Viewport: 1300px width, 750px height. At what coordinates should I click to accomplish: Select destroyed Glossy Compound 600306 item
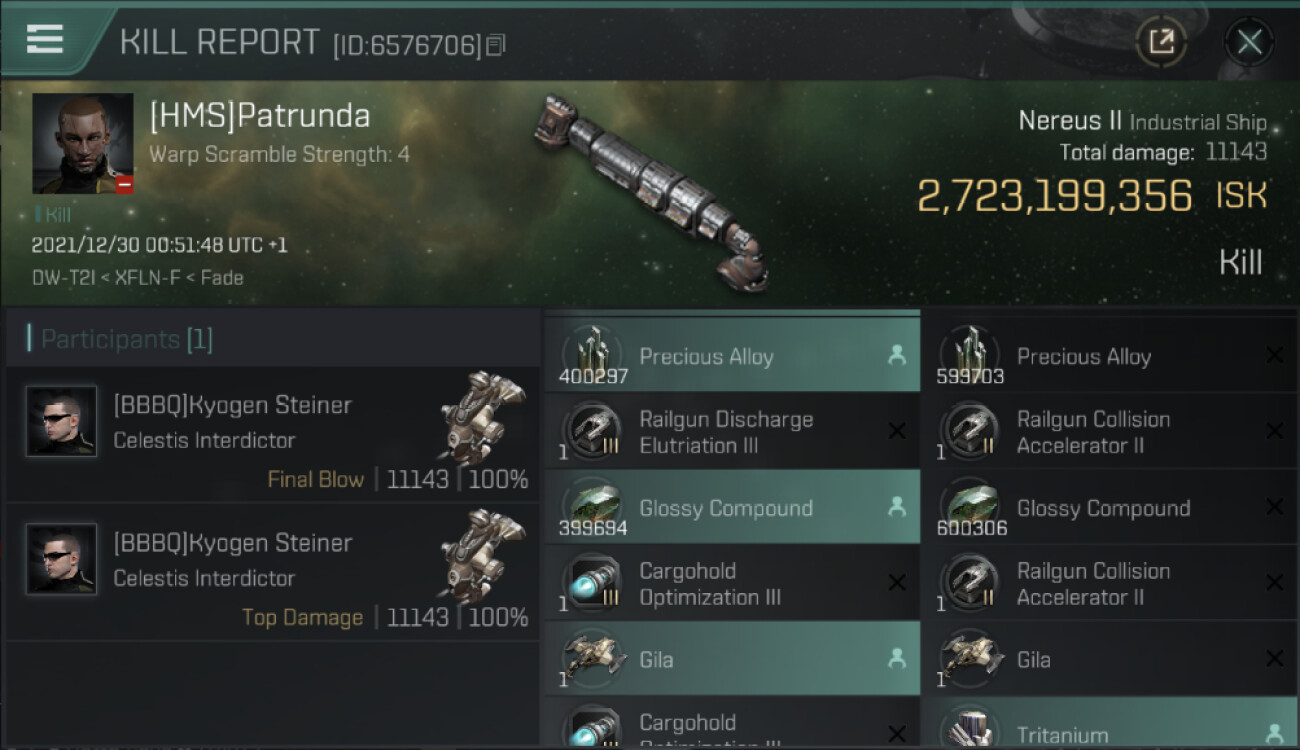click(1111, 508)
